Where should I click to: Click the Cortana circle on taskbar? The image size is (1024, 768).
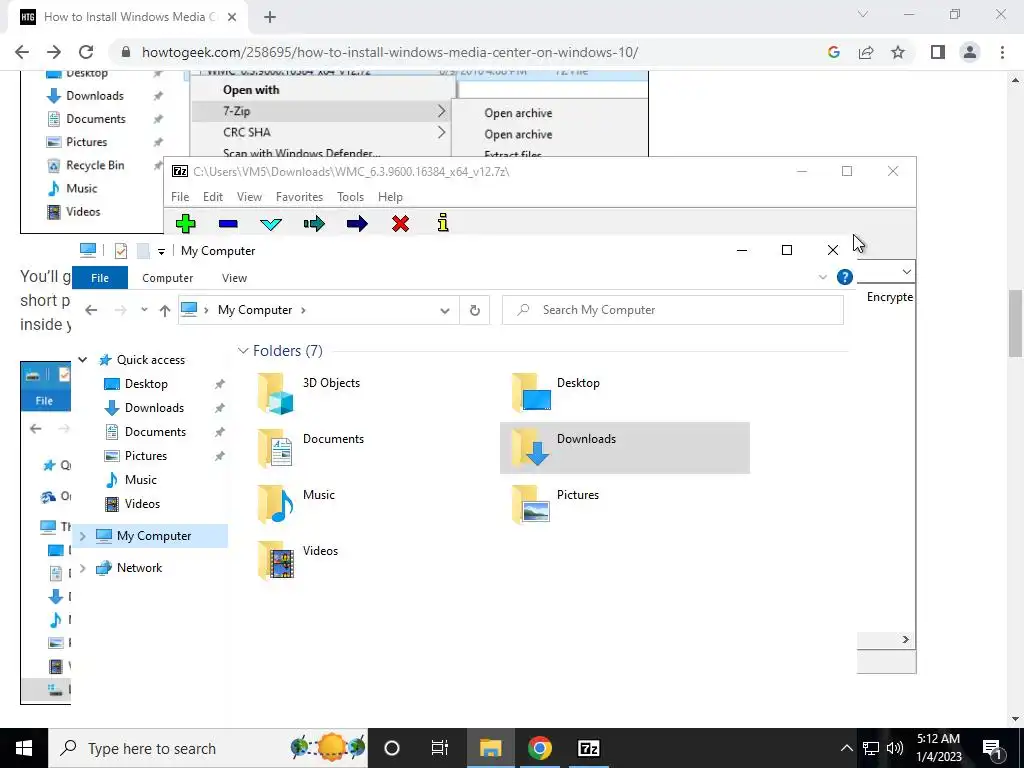(x=391, y=748)
